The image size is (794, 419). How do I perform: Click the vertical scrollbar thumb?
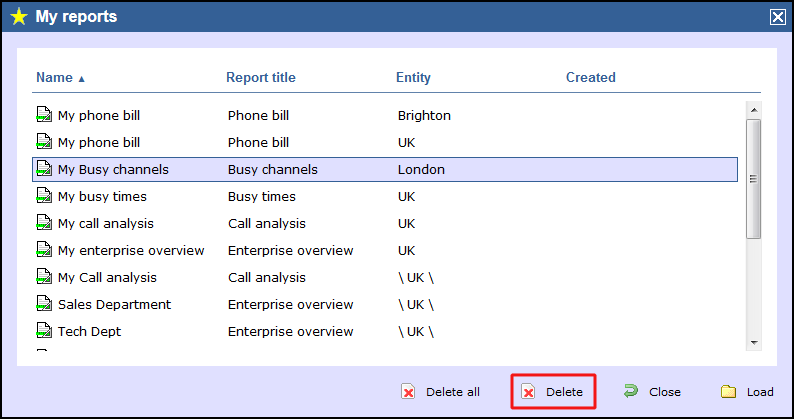(754, 179)
